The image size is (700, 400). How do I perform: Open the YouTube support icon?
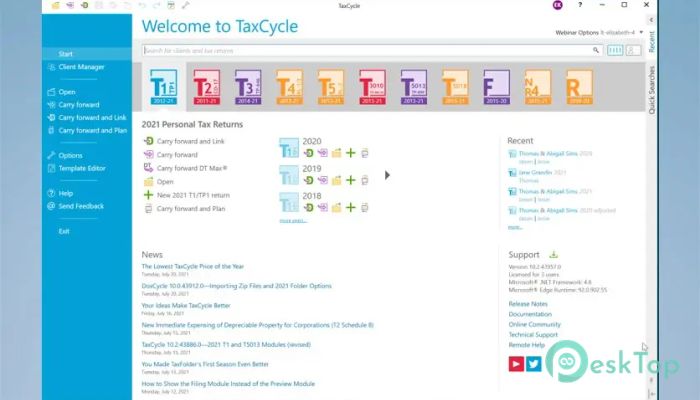(516, 364)
